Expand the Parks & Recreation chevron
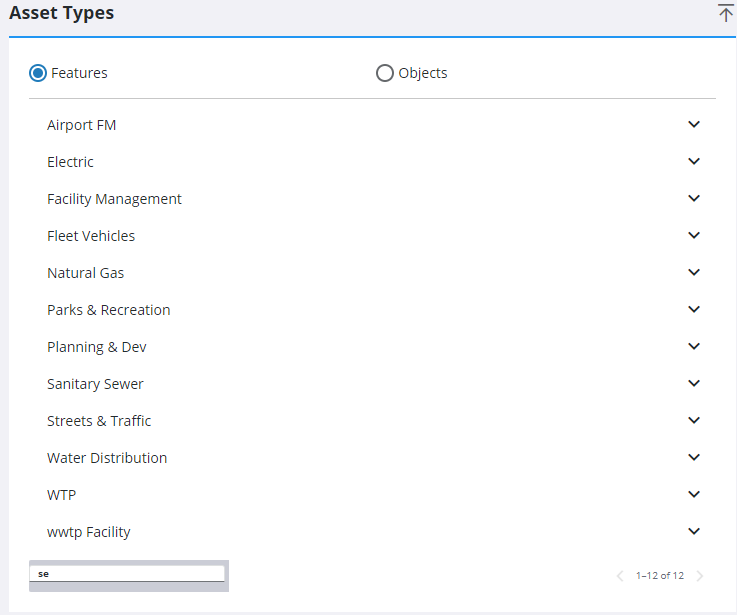Viewport: 737px width, 615px height. pos(694,310)
